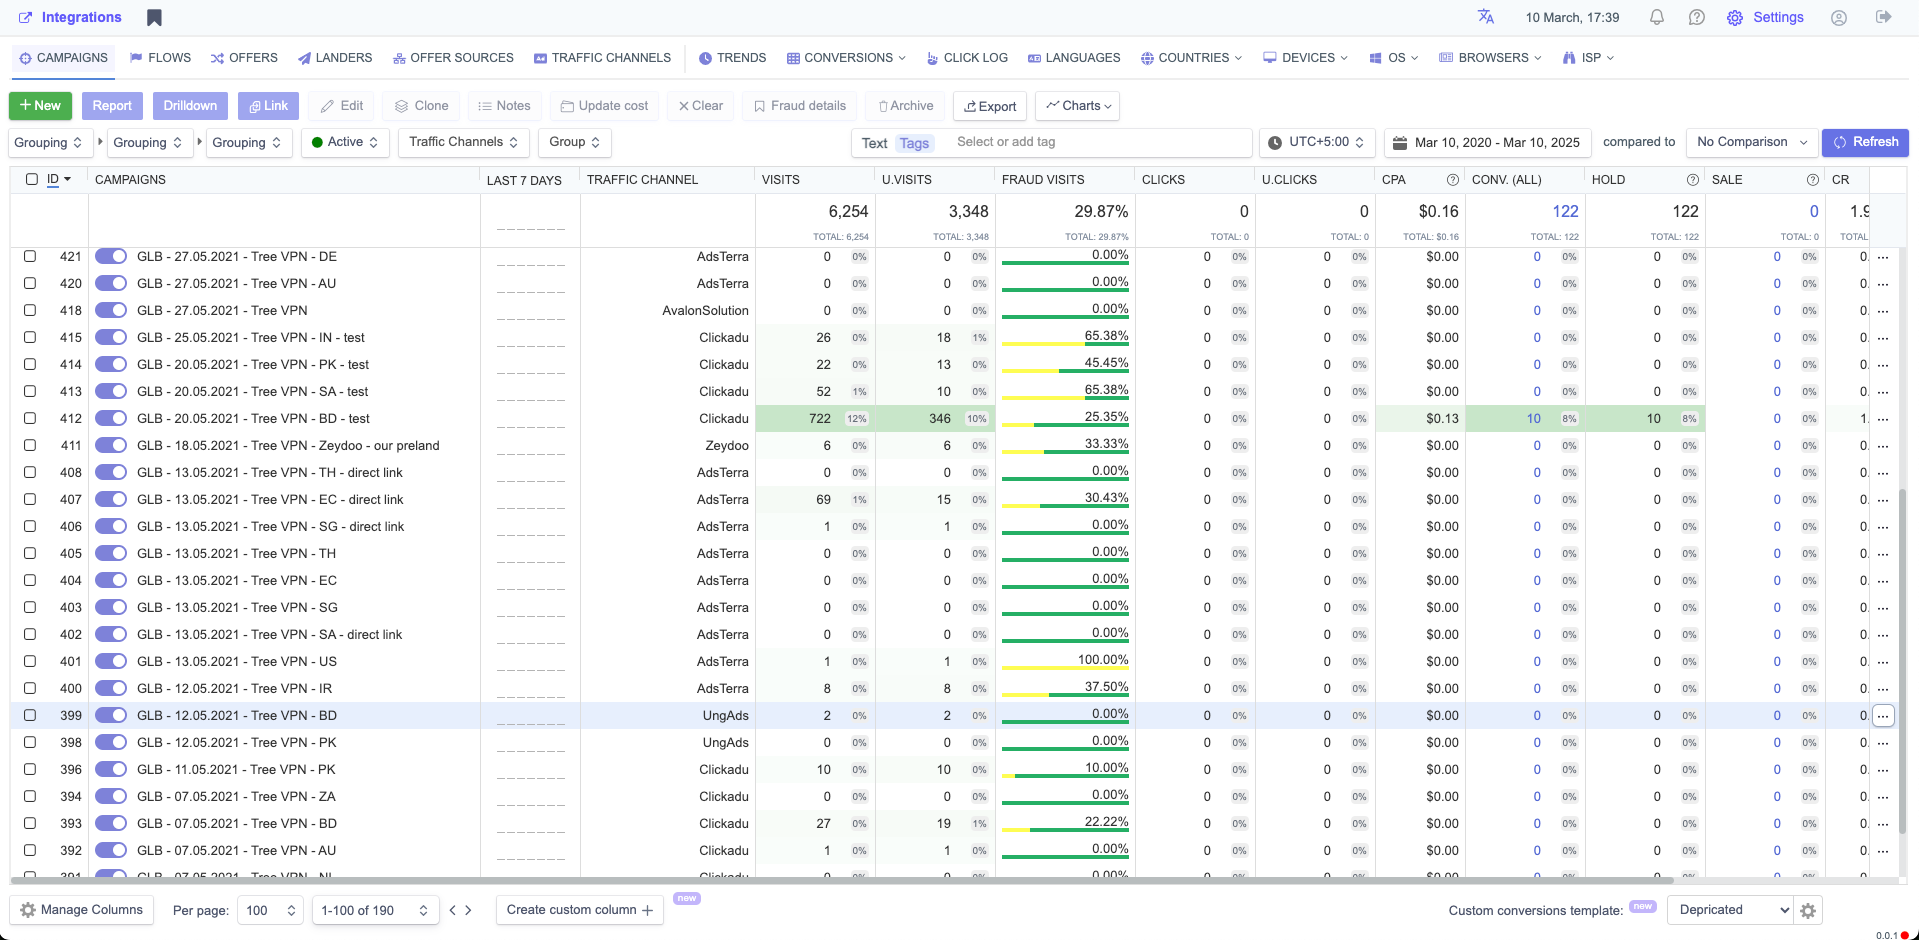Click the bookmark icon beside Integrations

point(154,18)
